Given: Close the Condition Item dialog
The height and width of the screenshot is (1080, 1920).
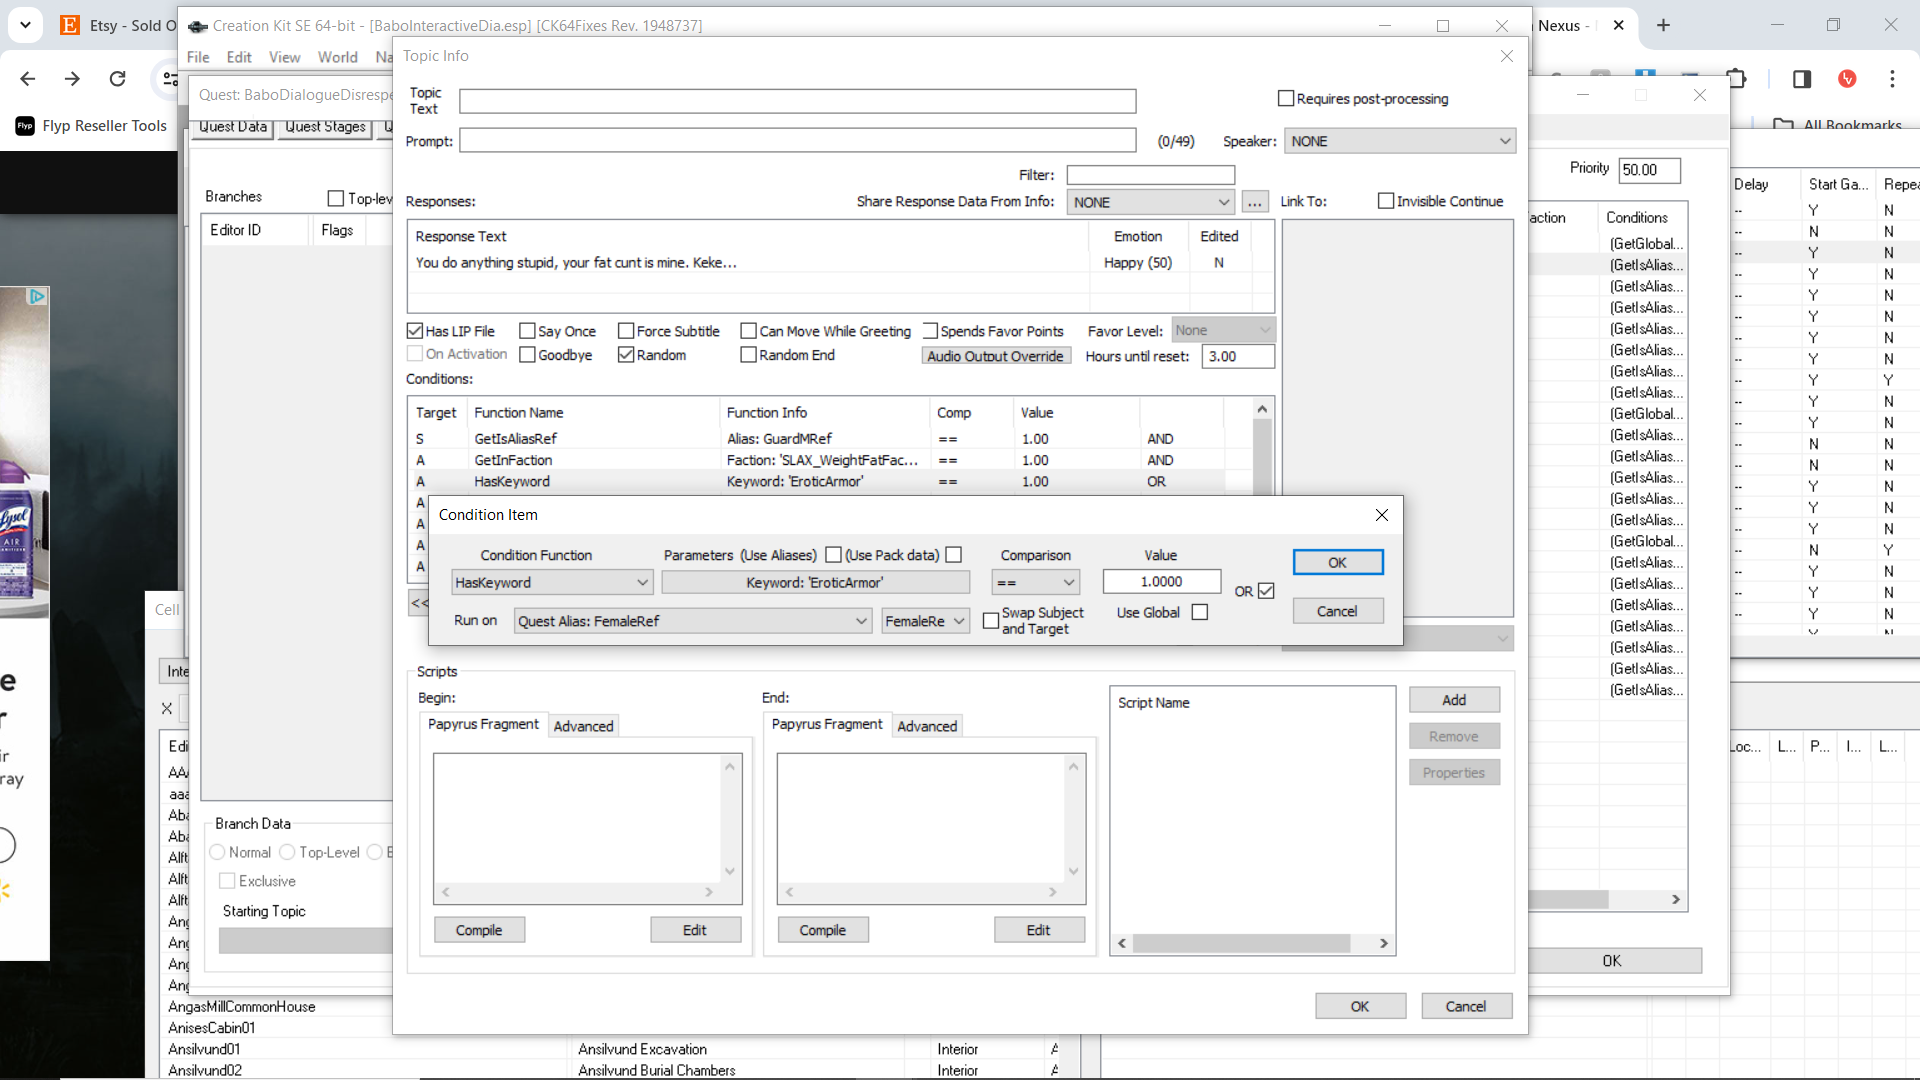Looking at the screenshot, I should click(1382, 515).
